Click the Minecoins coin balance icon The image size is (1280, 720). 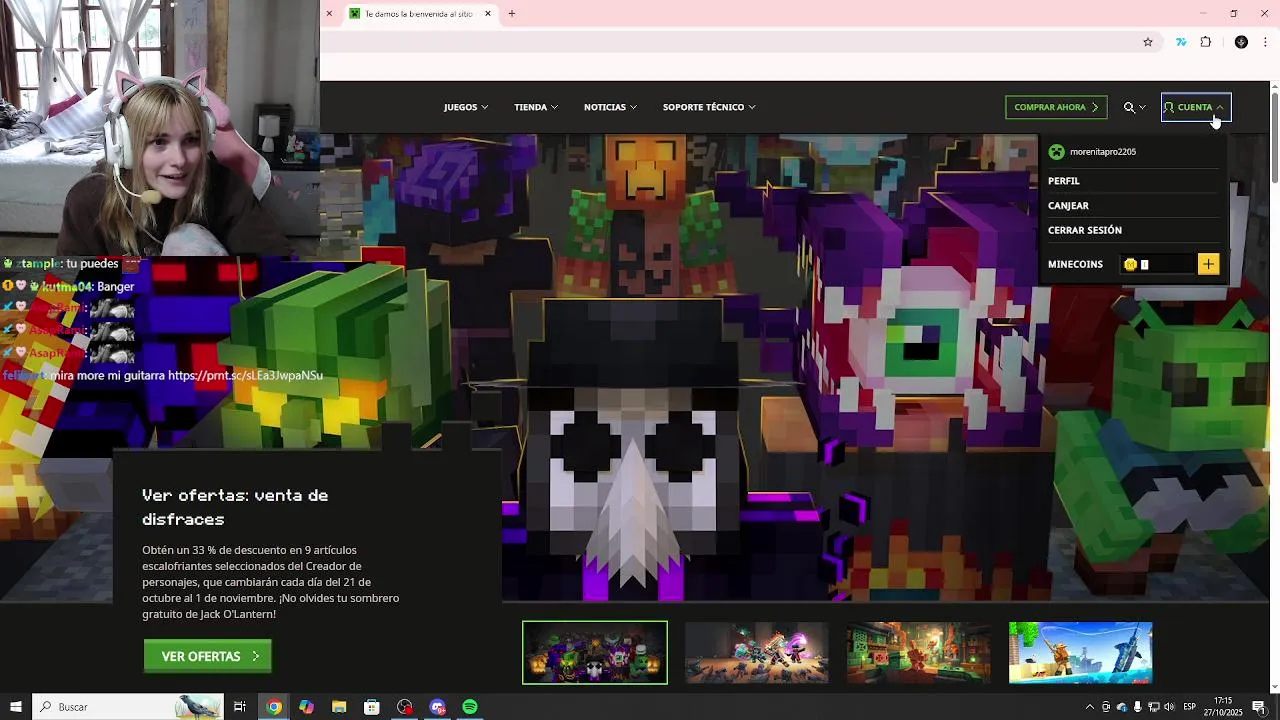coord(1130,264)
